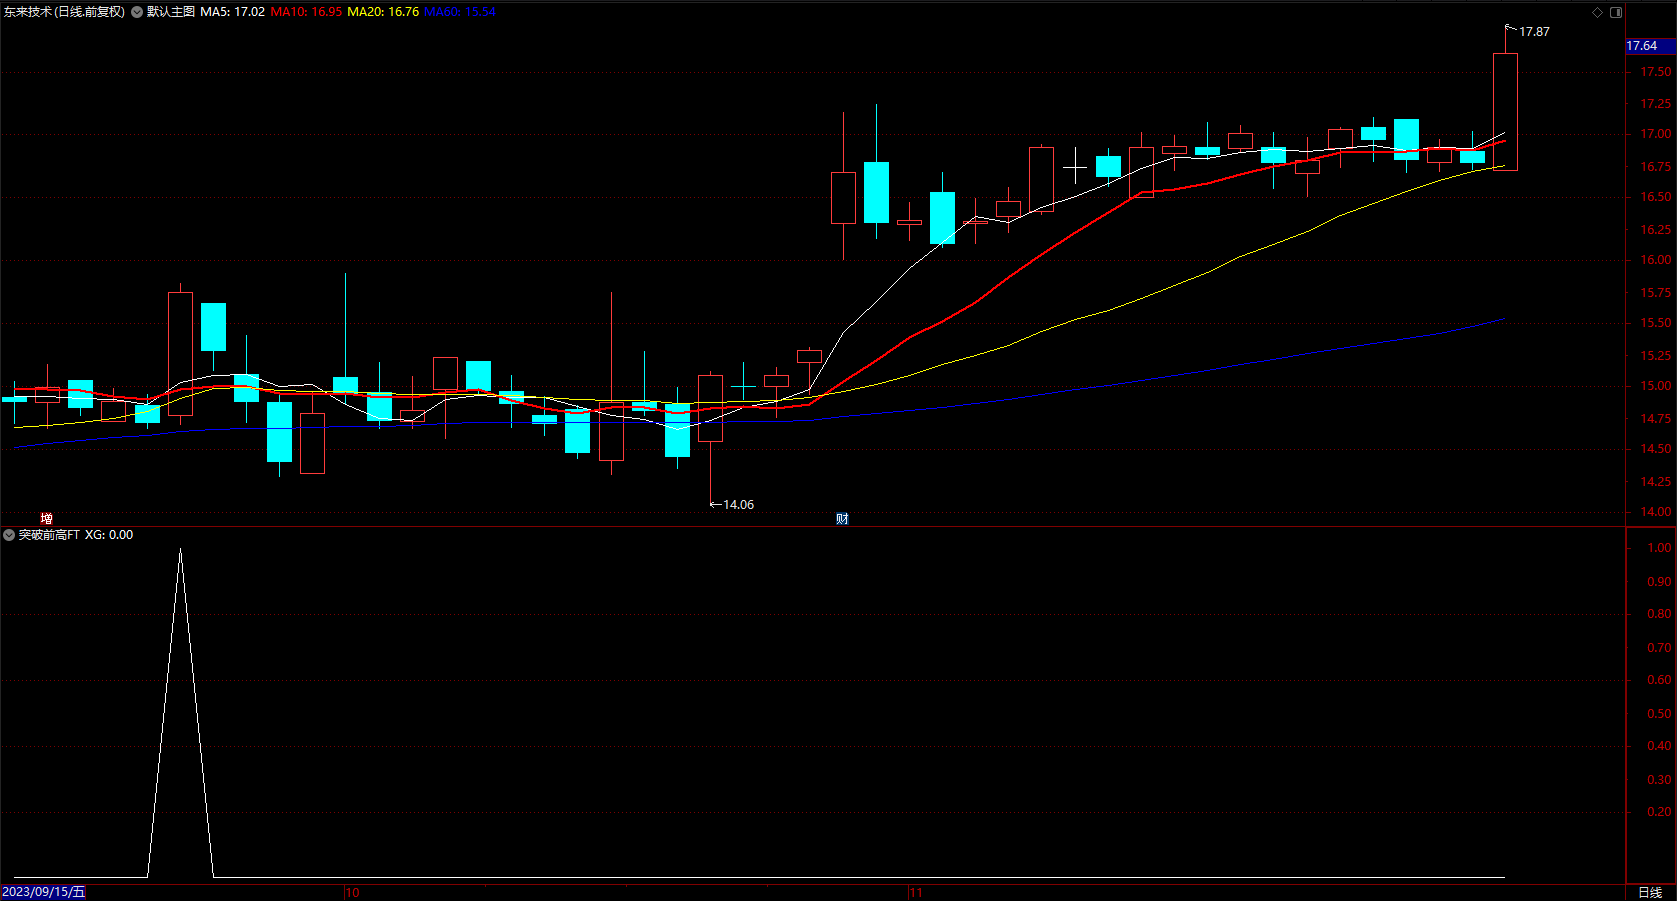
Task: Click the 突破前高FT indicator name
Action: [49, 535]
